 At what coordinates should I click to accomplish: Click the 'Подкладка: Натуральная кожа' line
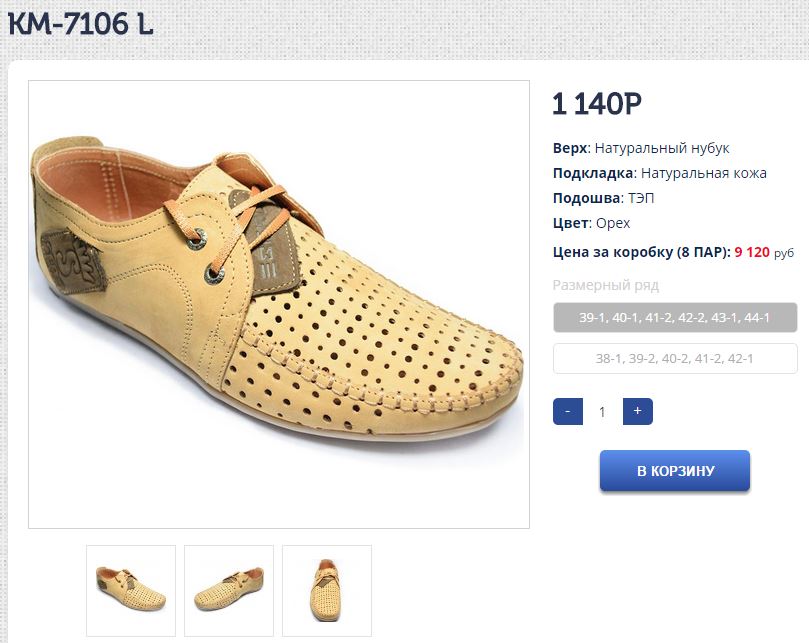[x=659, y=173]
